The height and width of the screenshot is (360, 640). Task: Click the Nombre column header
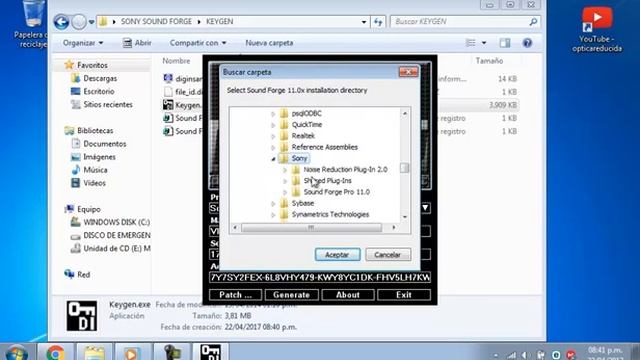(x=176, y=61)
